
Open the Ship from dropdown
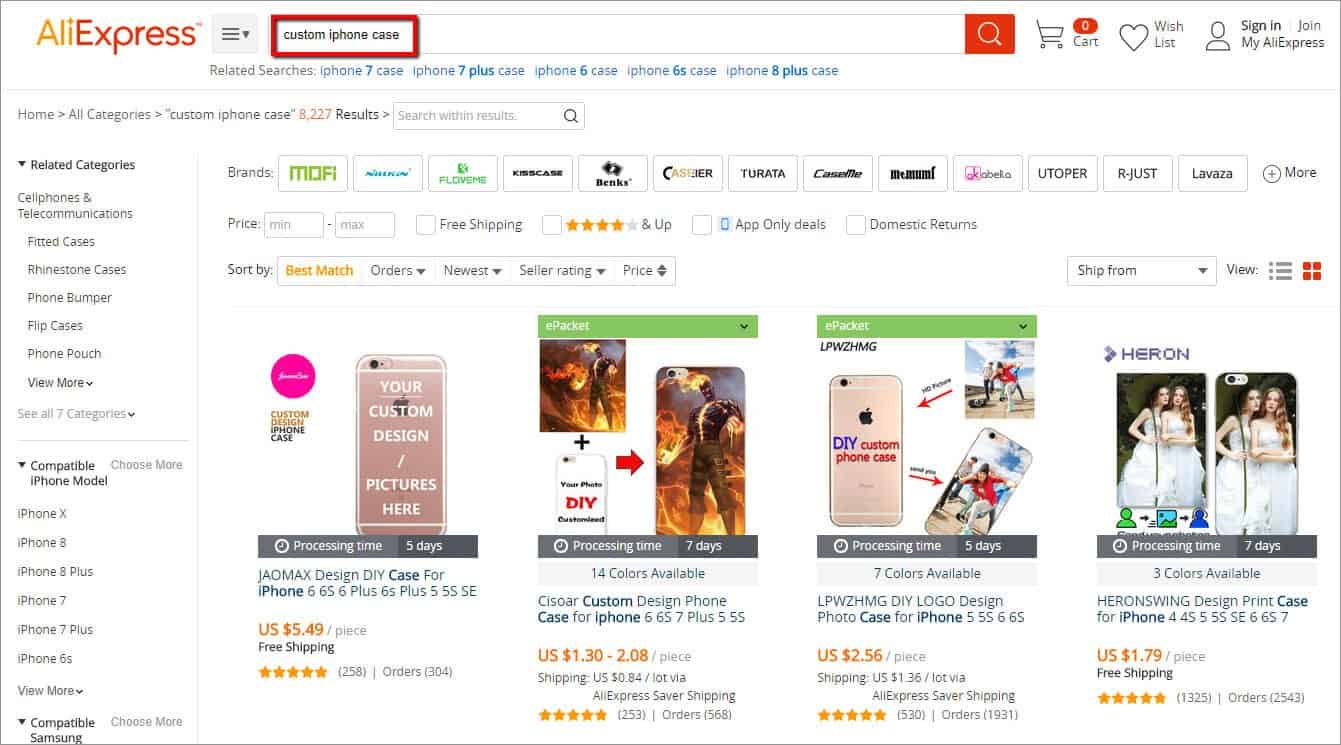[1141, 270]
